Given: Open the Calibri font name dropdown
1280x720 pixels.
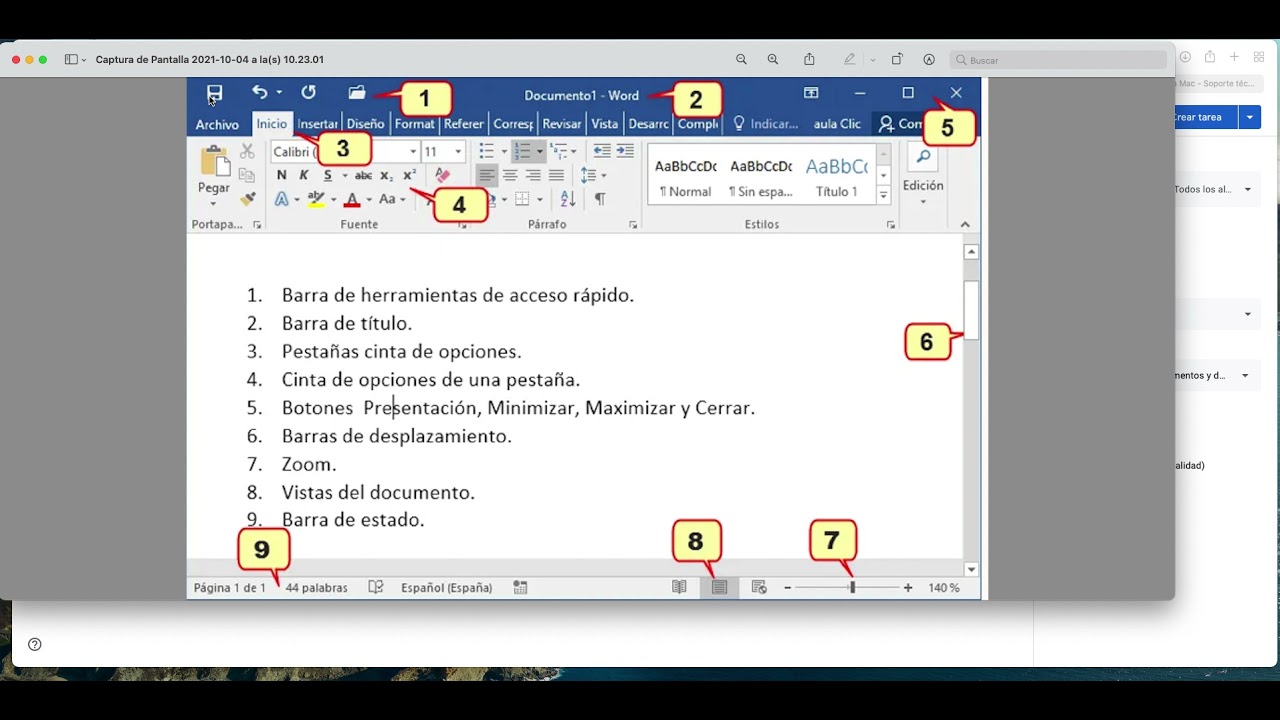Looking at the screenshot, I should (412, 152).
